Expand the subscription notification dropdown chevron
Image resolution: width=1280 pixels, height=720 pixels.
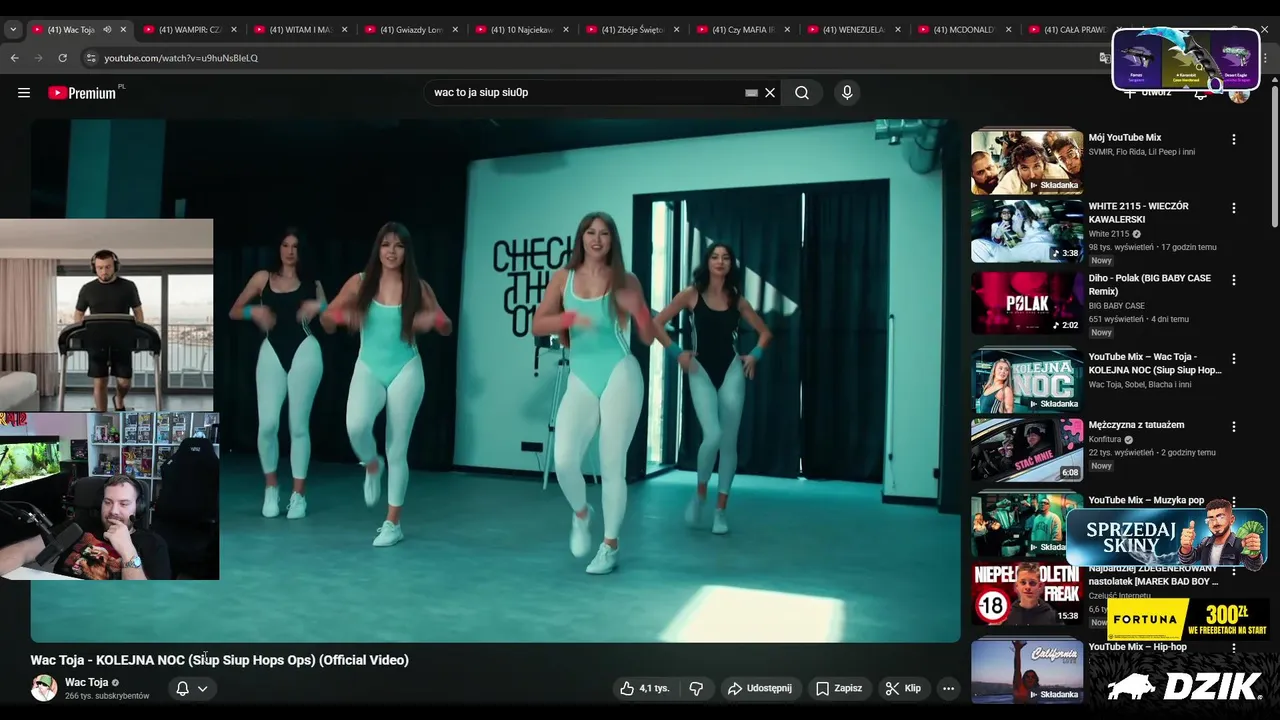[202, 688]
